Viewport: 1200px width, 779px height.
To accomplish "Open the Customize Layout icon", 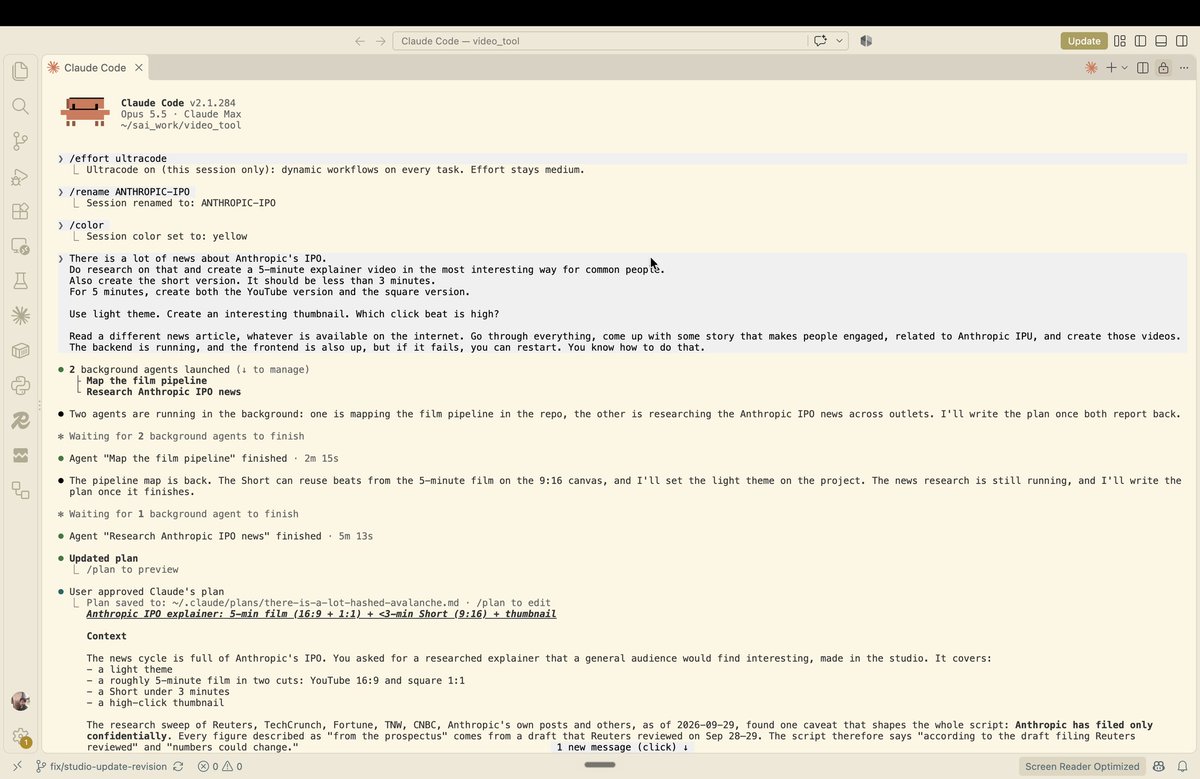I will tap(1120, 41).
